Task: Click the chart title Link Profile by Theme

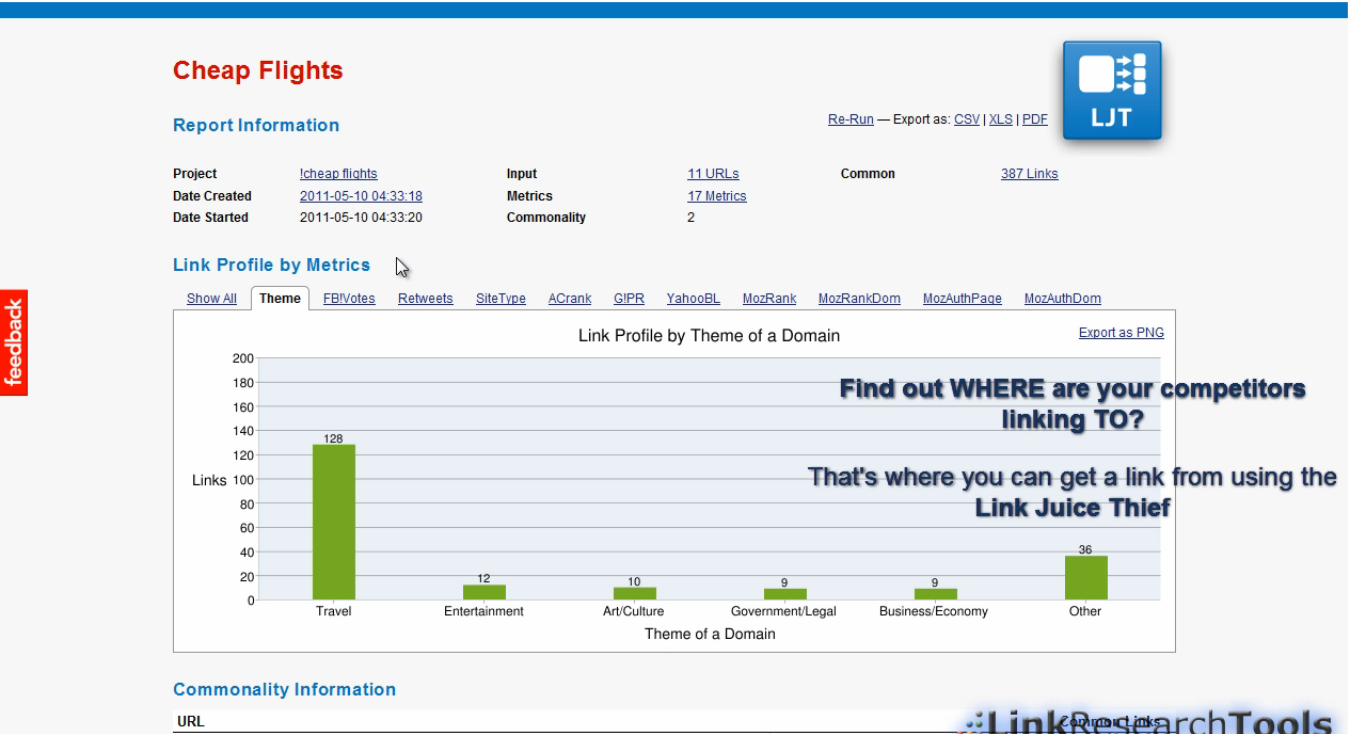Action: (x=709, y=336)
